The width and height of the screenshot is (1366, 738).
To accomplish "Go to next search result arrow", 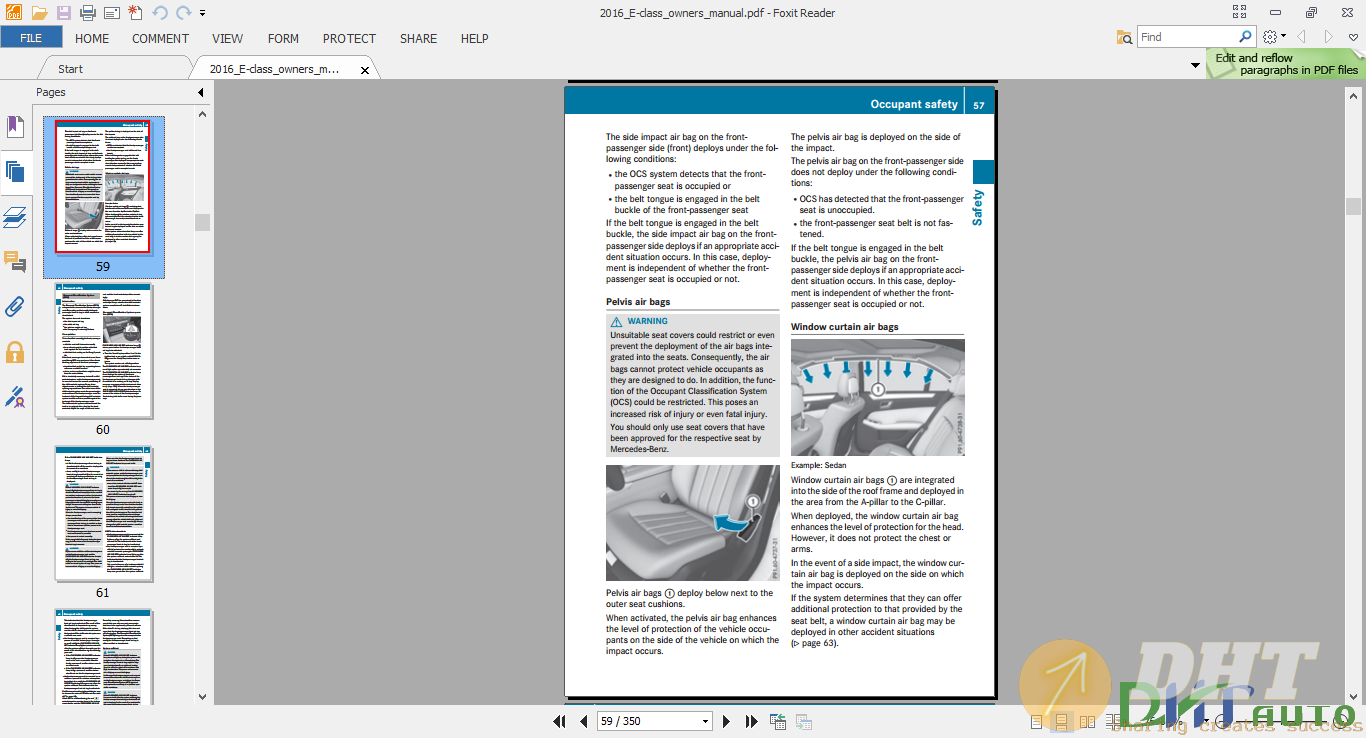I will click(1329, 37).
